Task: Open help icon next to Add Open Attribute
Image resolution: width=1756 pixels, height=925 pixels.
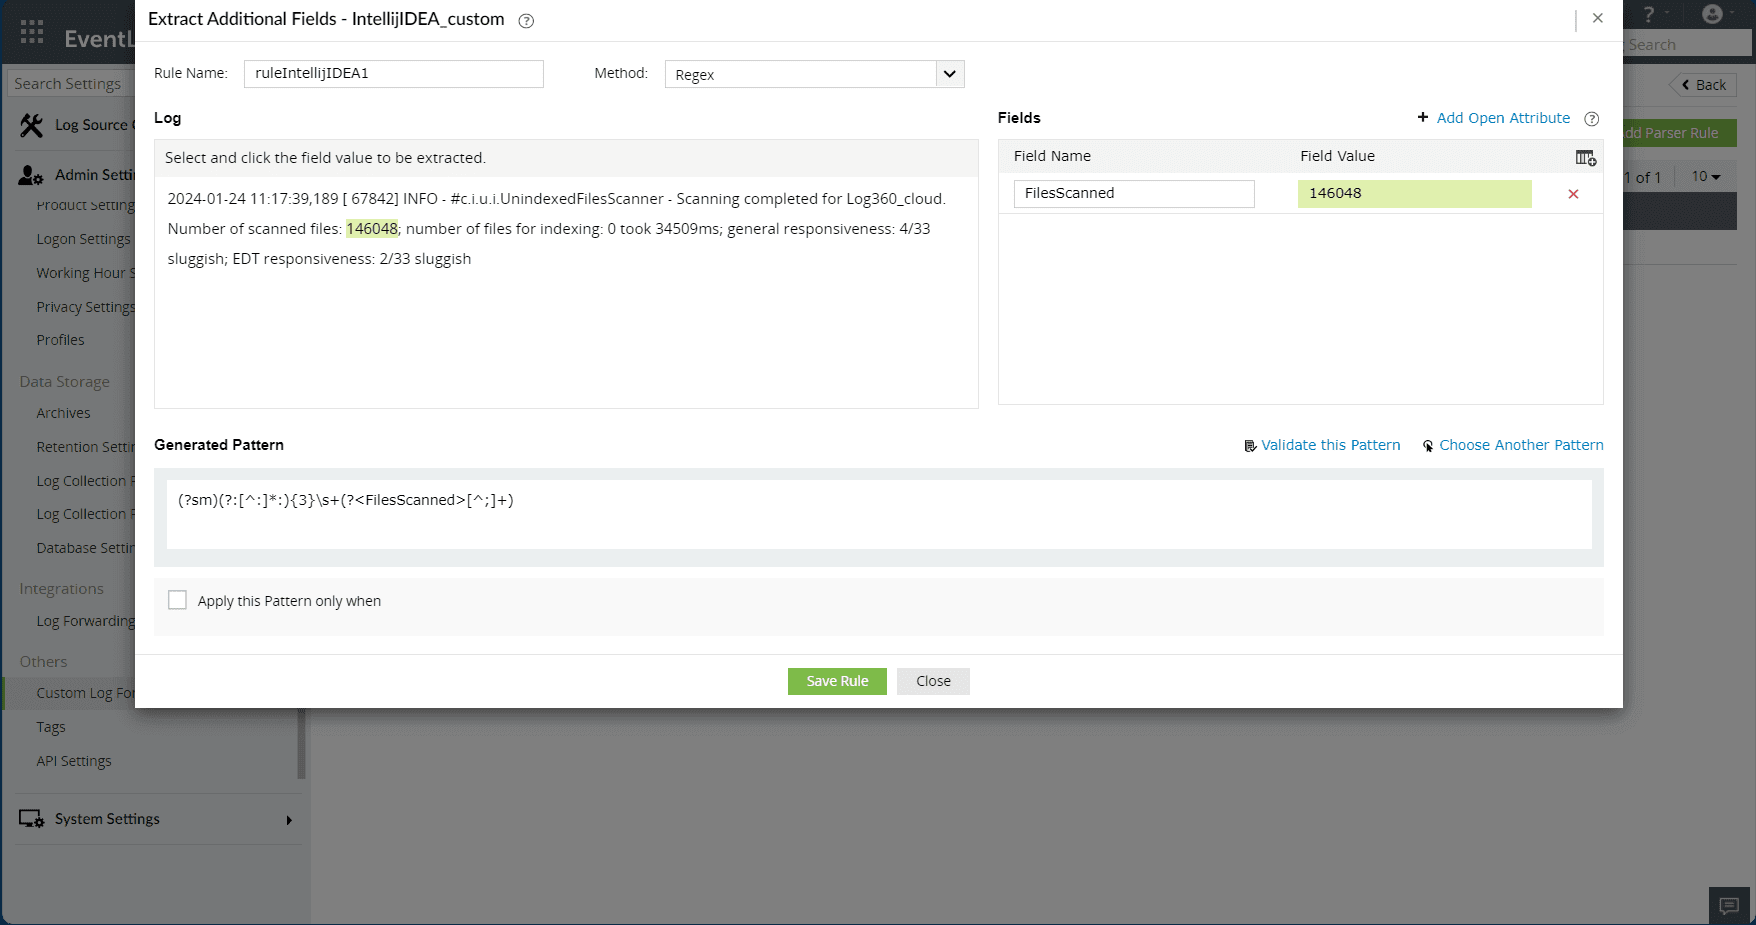Action: 1592,119
